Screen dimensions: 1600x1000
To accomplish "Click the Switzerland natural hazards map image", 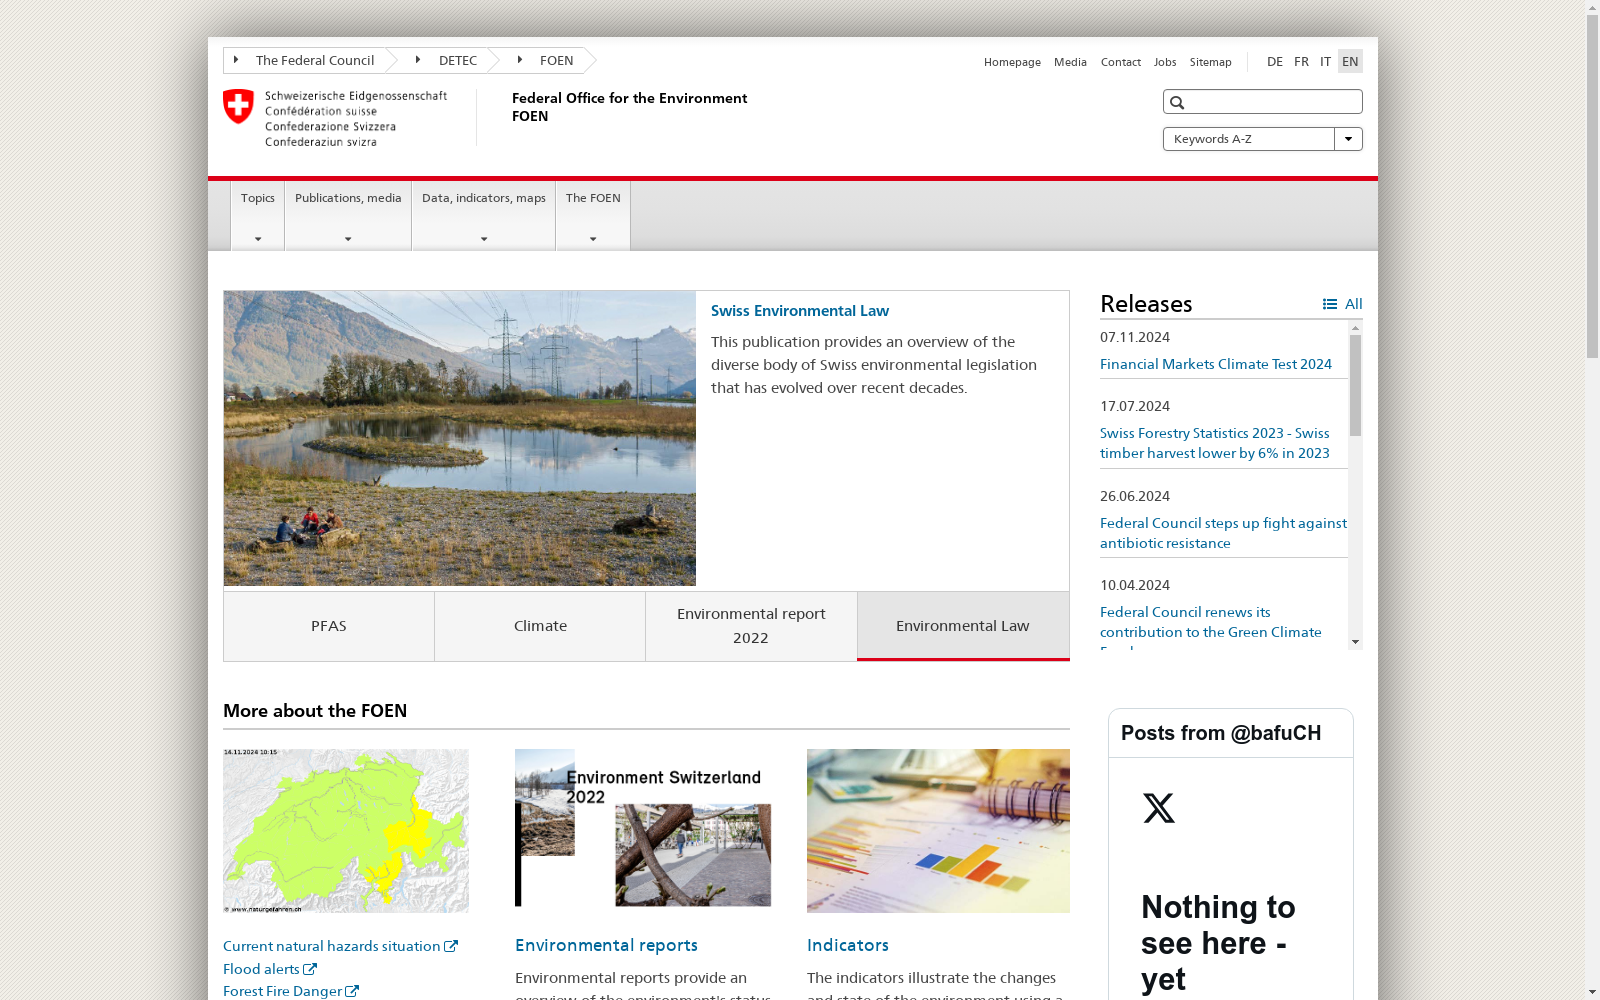I will (x=346, y=831).
